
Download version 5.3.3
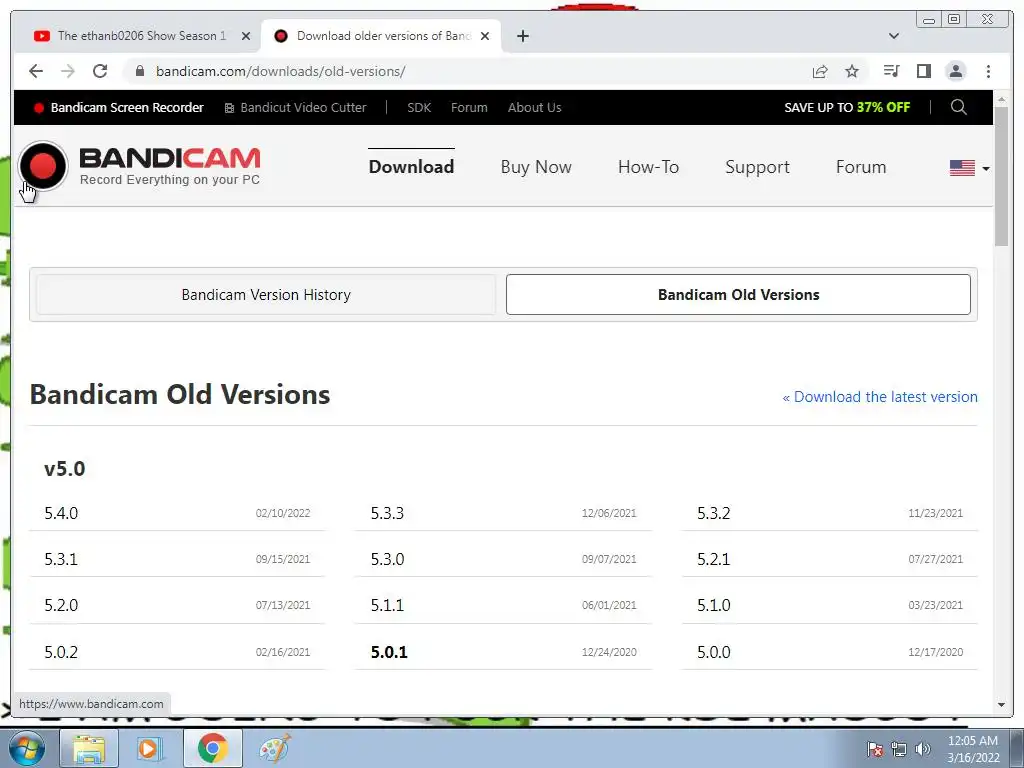tap(387, 513)
